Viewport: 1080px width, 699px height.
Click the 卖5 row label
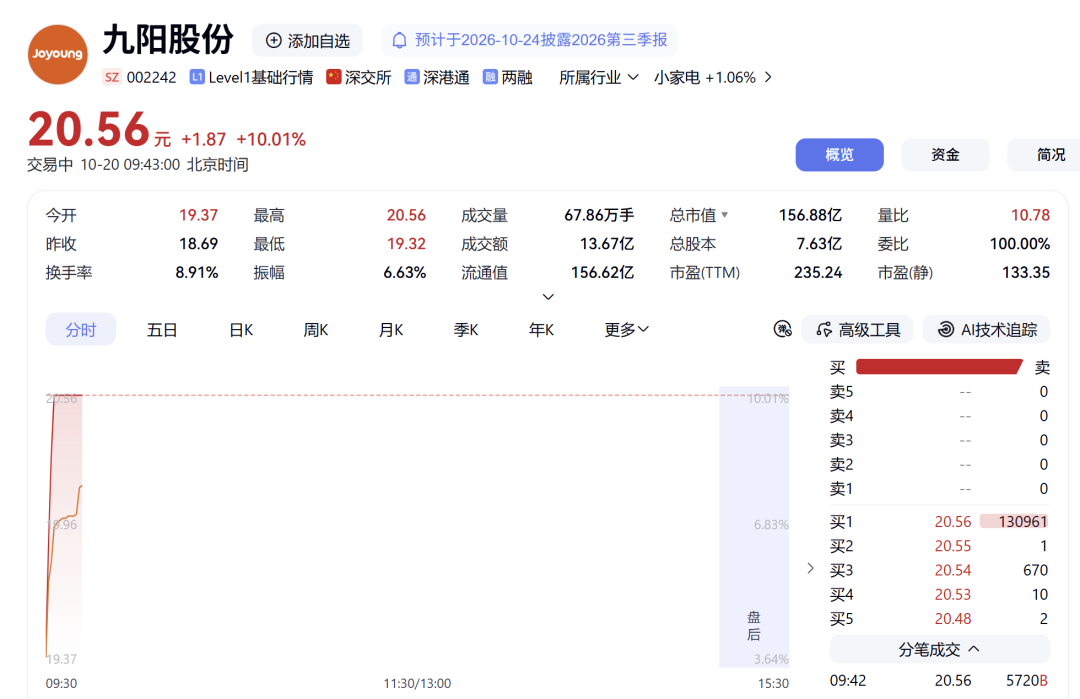click(x=841, y=392)
